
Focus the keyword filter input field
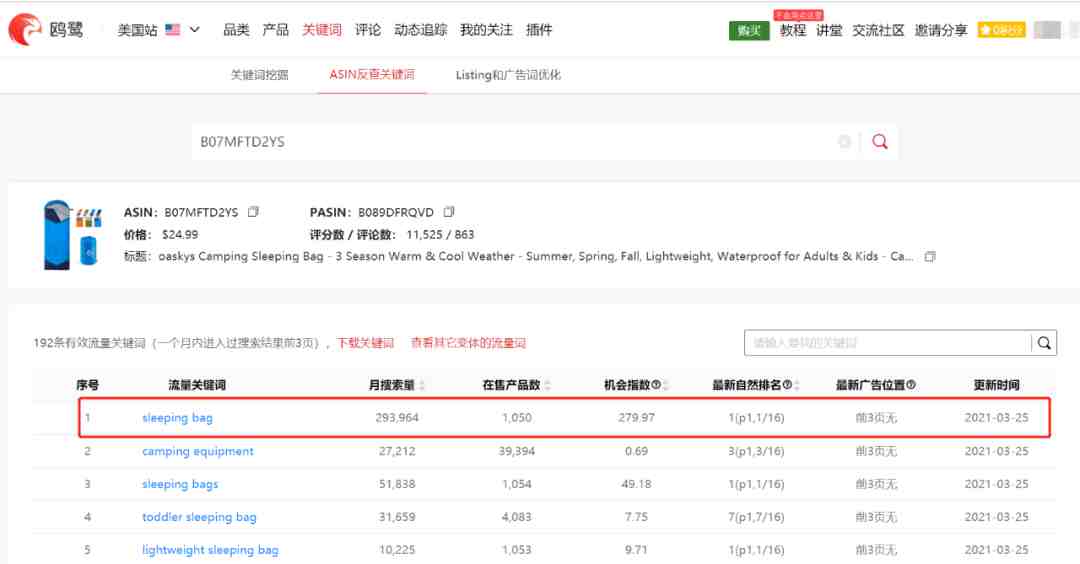tap(888, 343)
